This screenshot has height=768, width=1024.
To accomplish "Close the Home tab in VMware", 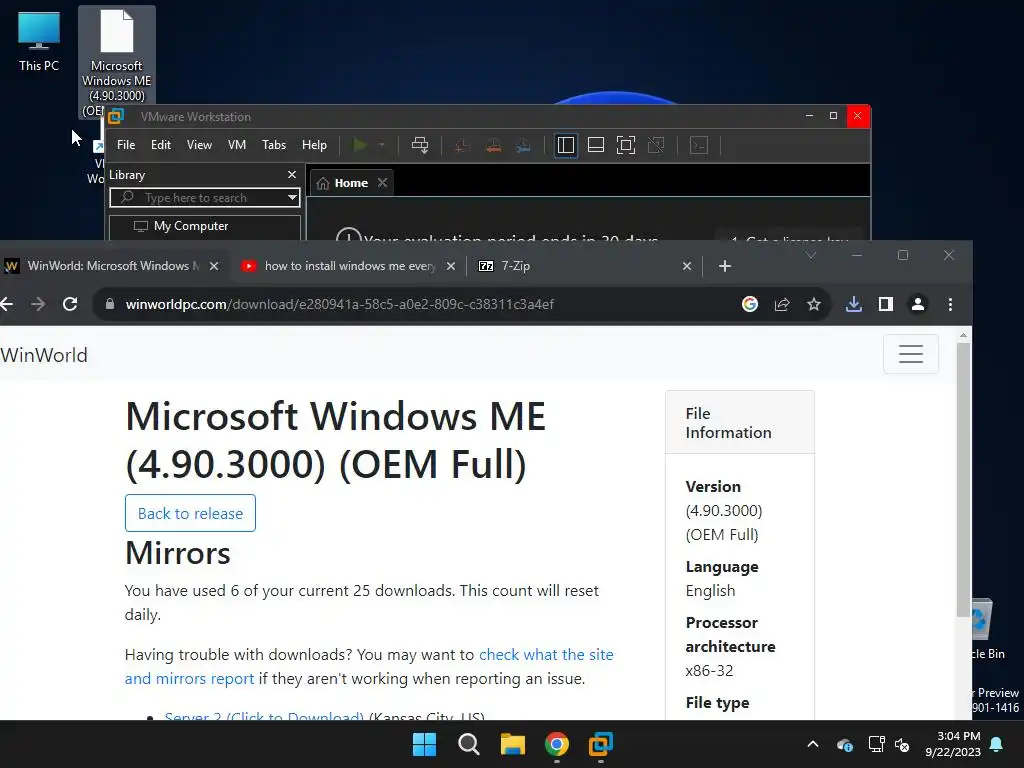I will pos(383,183).
